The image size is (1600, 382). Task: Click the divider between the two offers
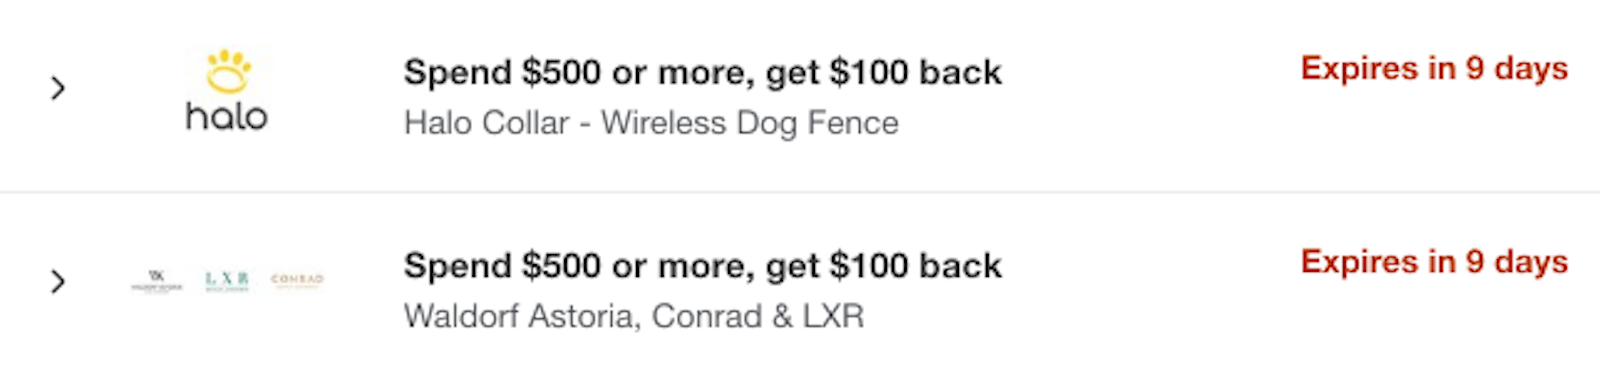point(800,191)
